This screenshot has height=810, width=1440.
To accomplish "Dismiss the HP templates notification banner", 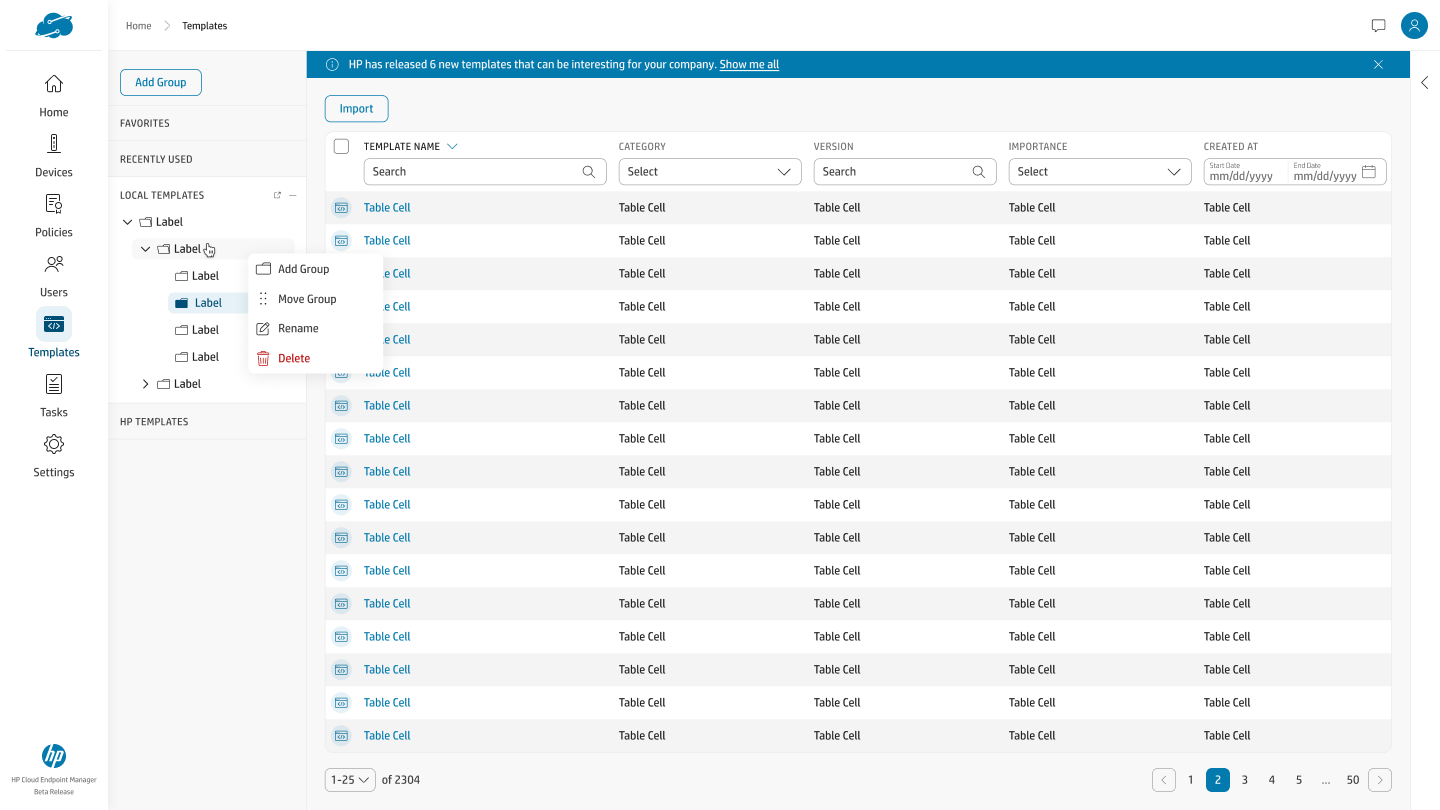I will [x=1378, y=65].
